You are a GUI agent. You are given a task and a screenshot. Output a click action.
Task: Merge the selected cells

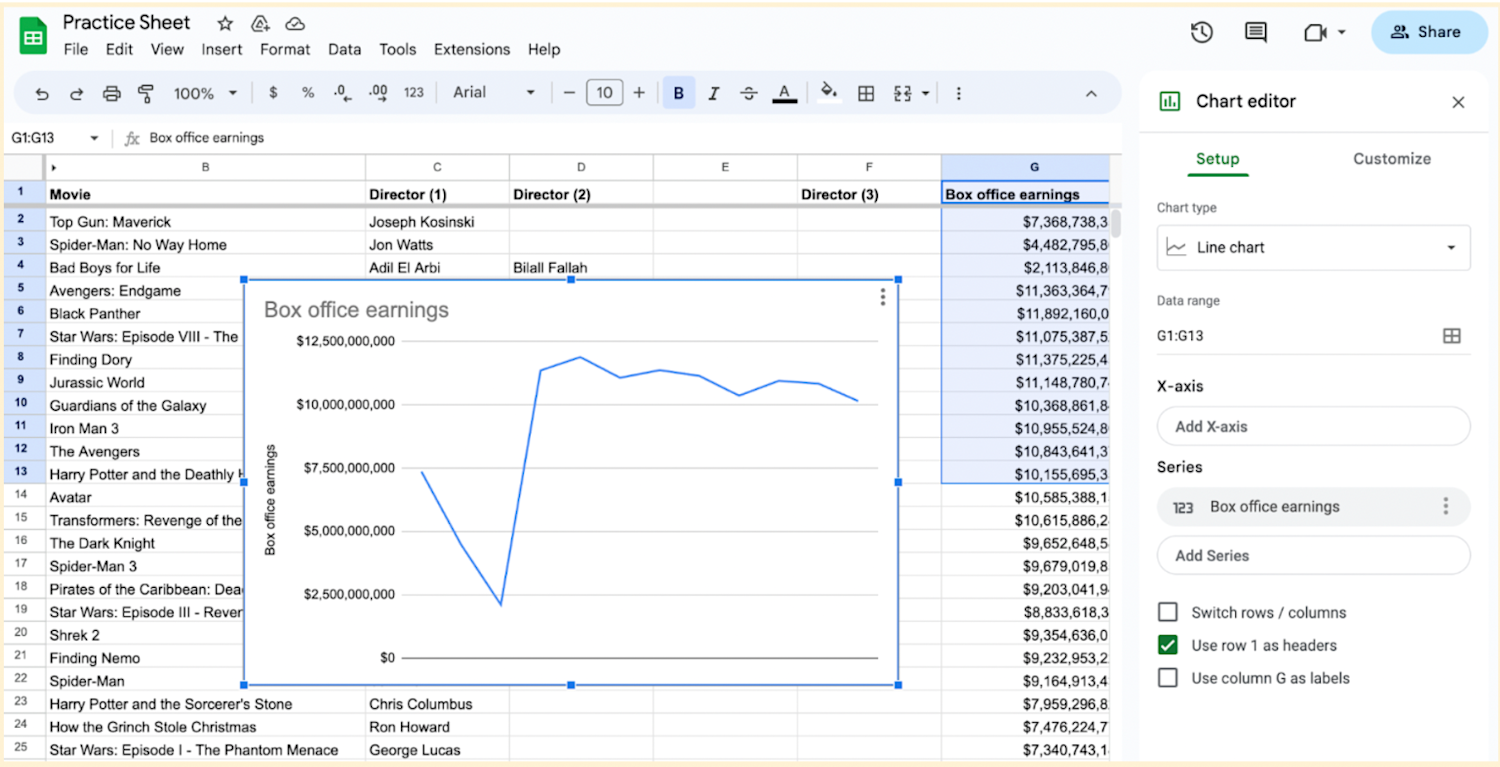(x=903, y=93)
